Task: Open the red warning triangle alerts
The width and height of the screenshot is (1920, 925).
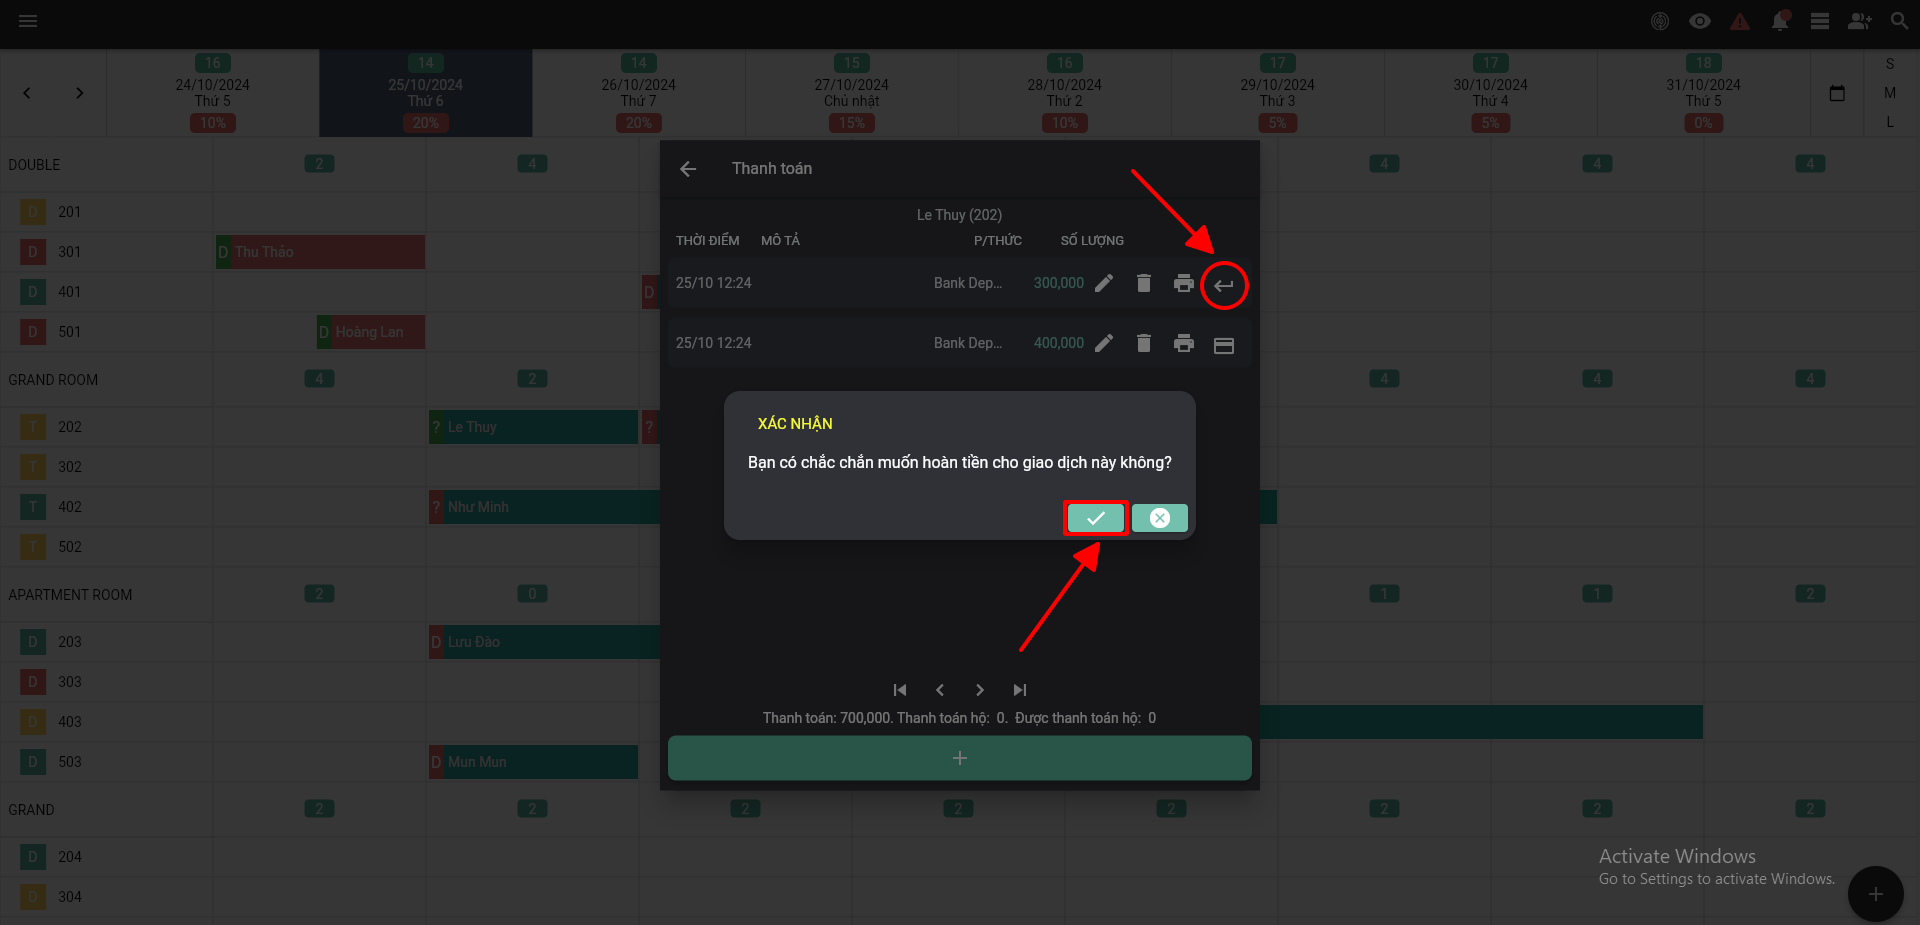Action: [x=1740, y=21]
